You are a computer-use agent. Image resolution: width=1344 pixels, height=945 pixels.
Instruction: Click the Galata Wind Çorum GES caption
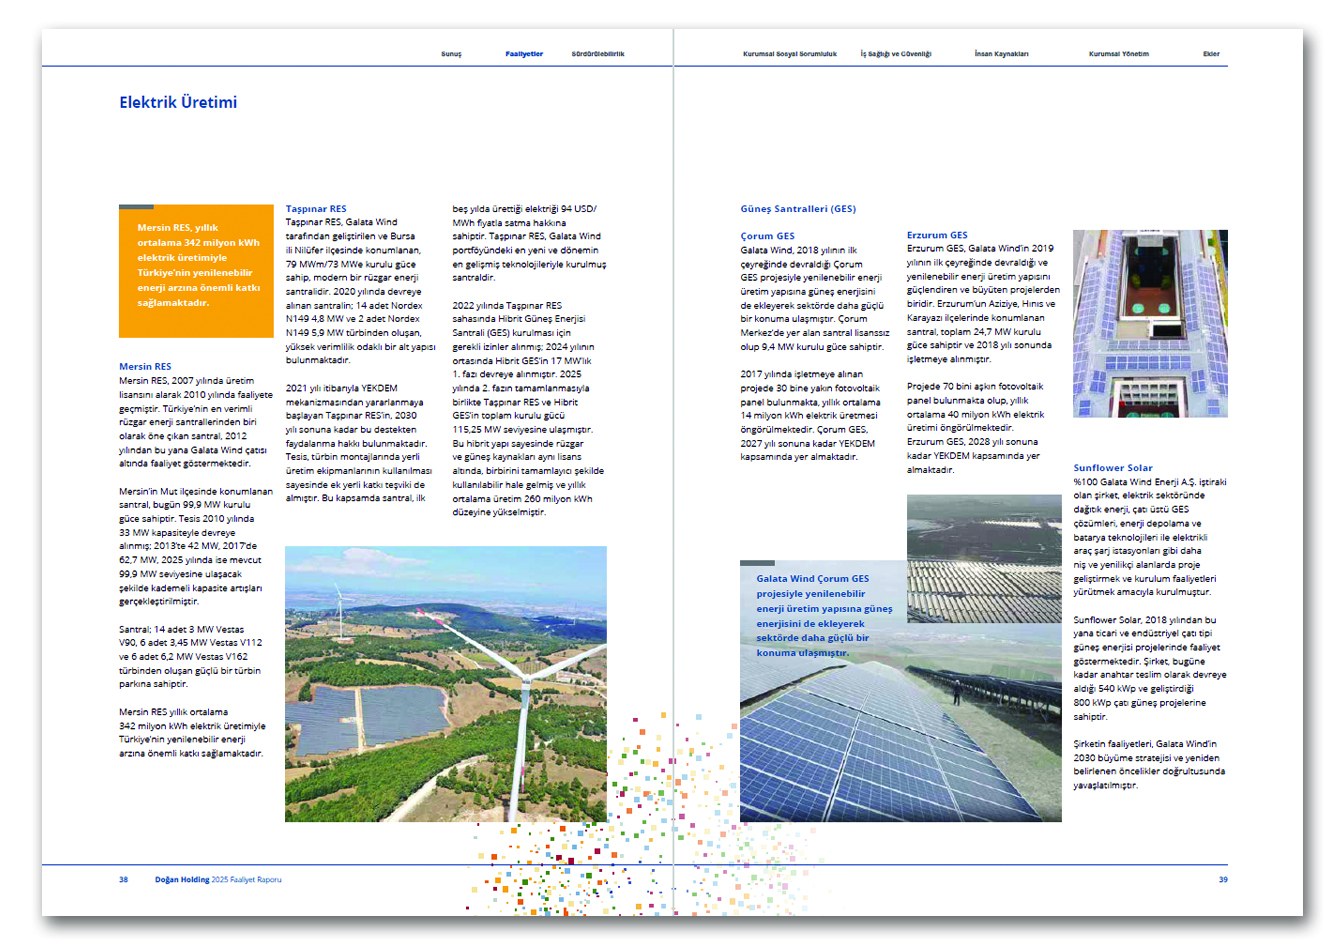[x=824, y=615]
